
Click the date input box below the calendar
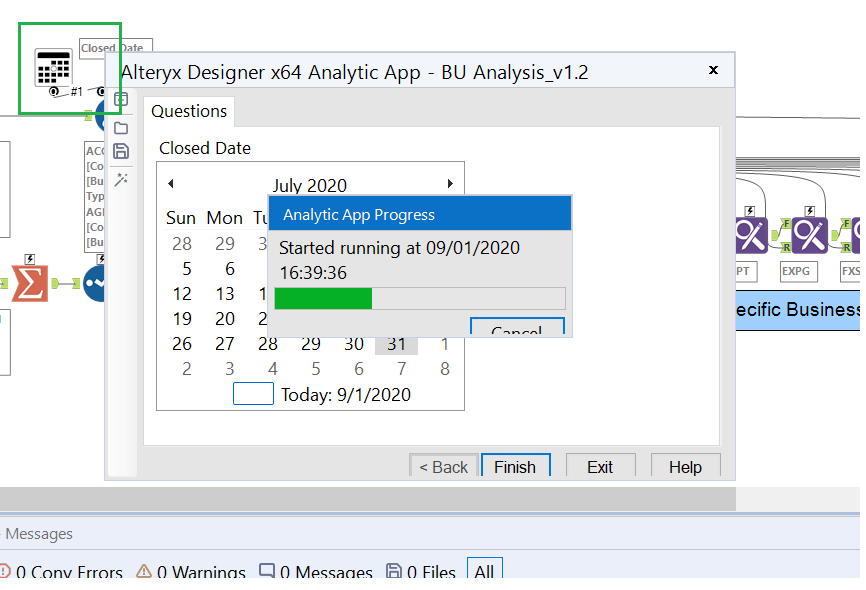(253, 393)
